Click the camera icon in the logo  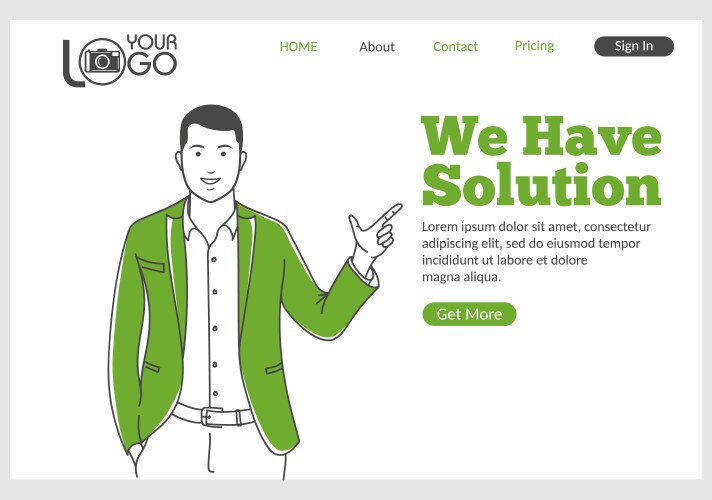click(x=103, y=61)
